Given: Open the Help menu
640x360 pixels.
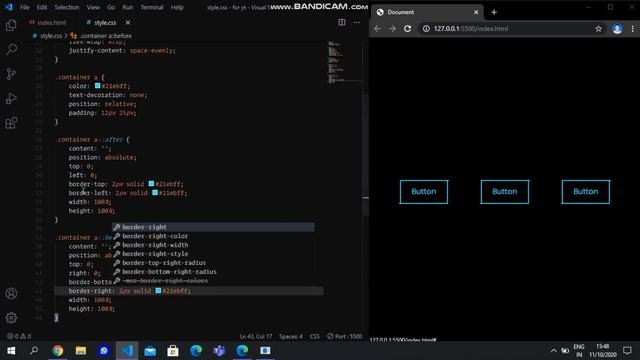Looking at the screenshot, I should tap(177, 7).
